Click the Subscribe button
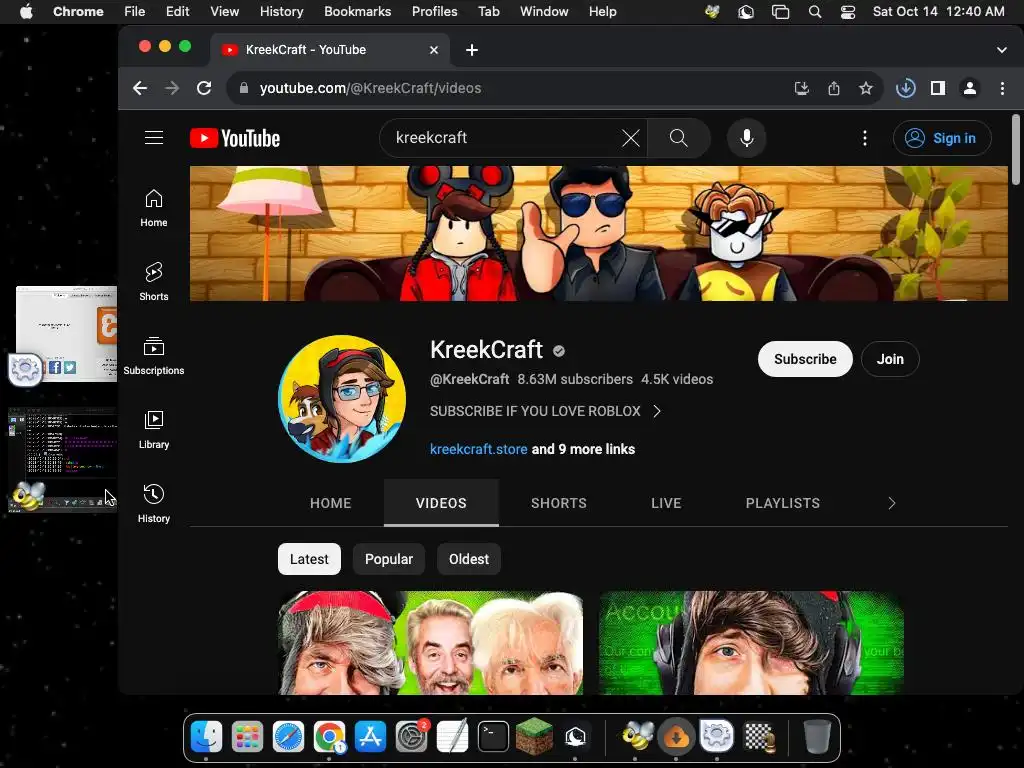 (805, 359)
